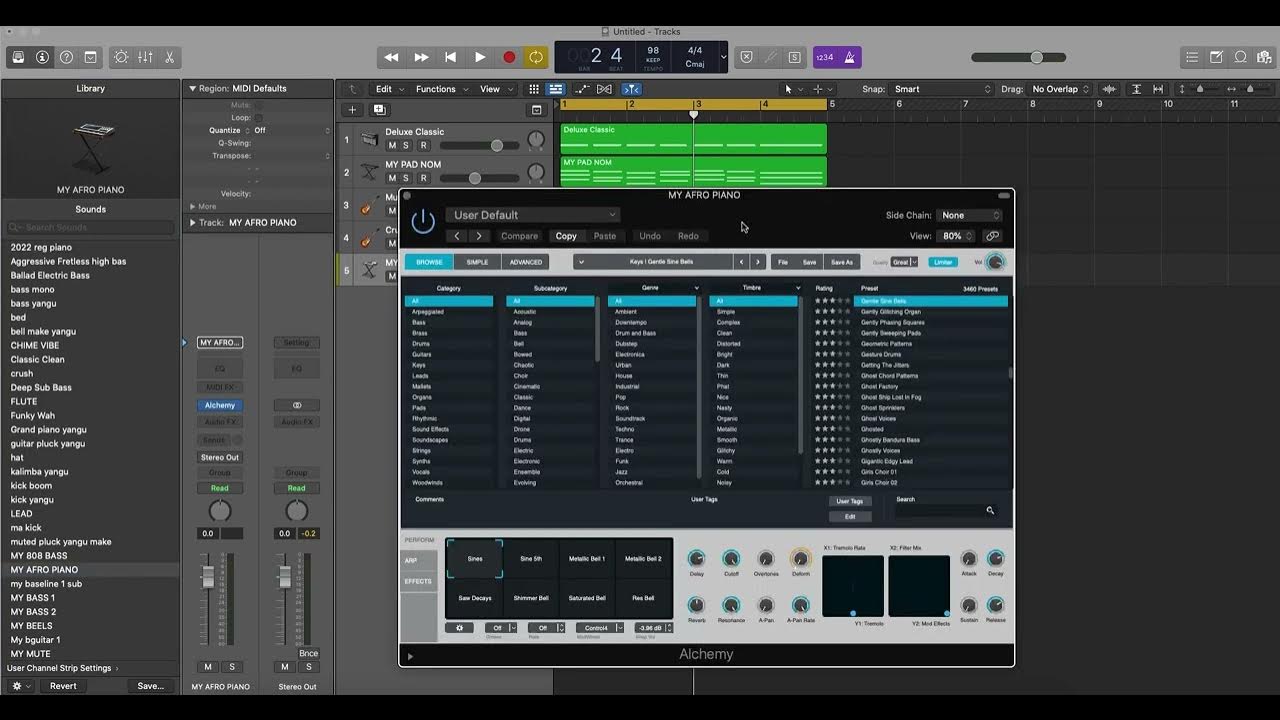Click the link icon in Alchemy header
Viewport: 1280px width, 720px height.
[x=992, y=236]
